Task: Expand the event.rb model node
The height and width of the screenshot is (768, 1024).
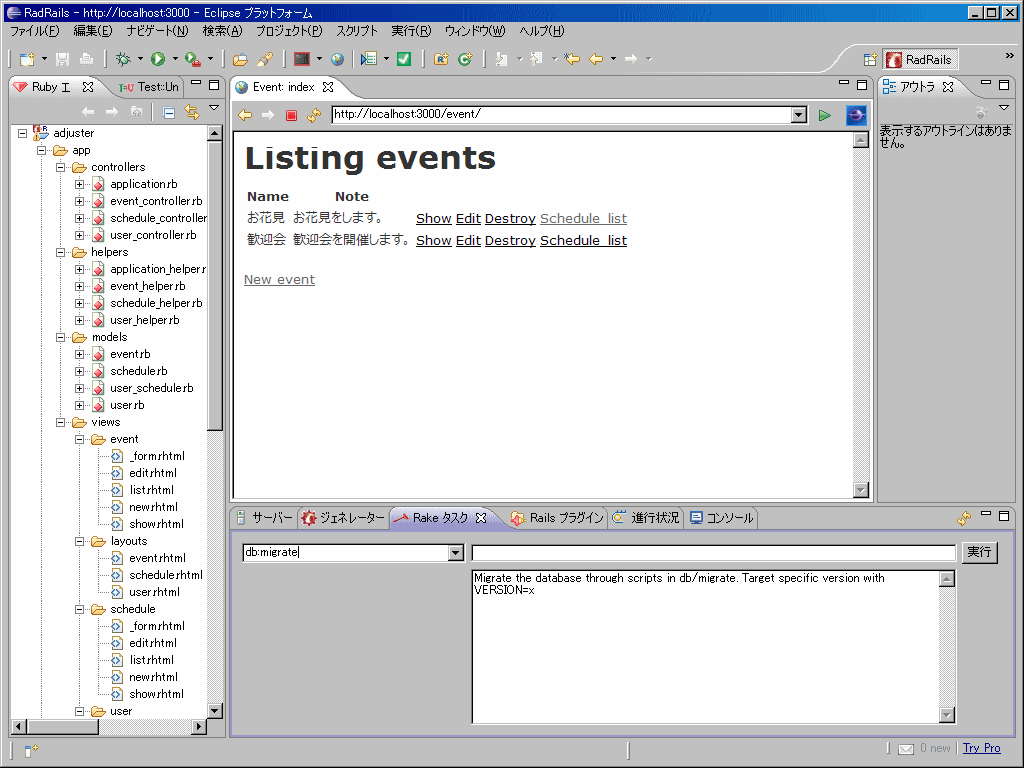Action: coord(80,354)
